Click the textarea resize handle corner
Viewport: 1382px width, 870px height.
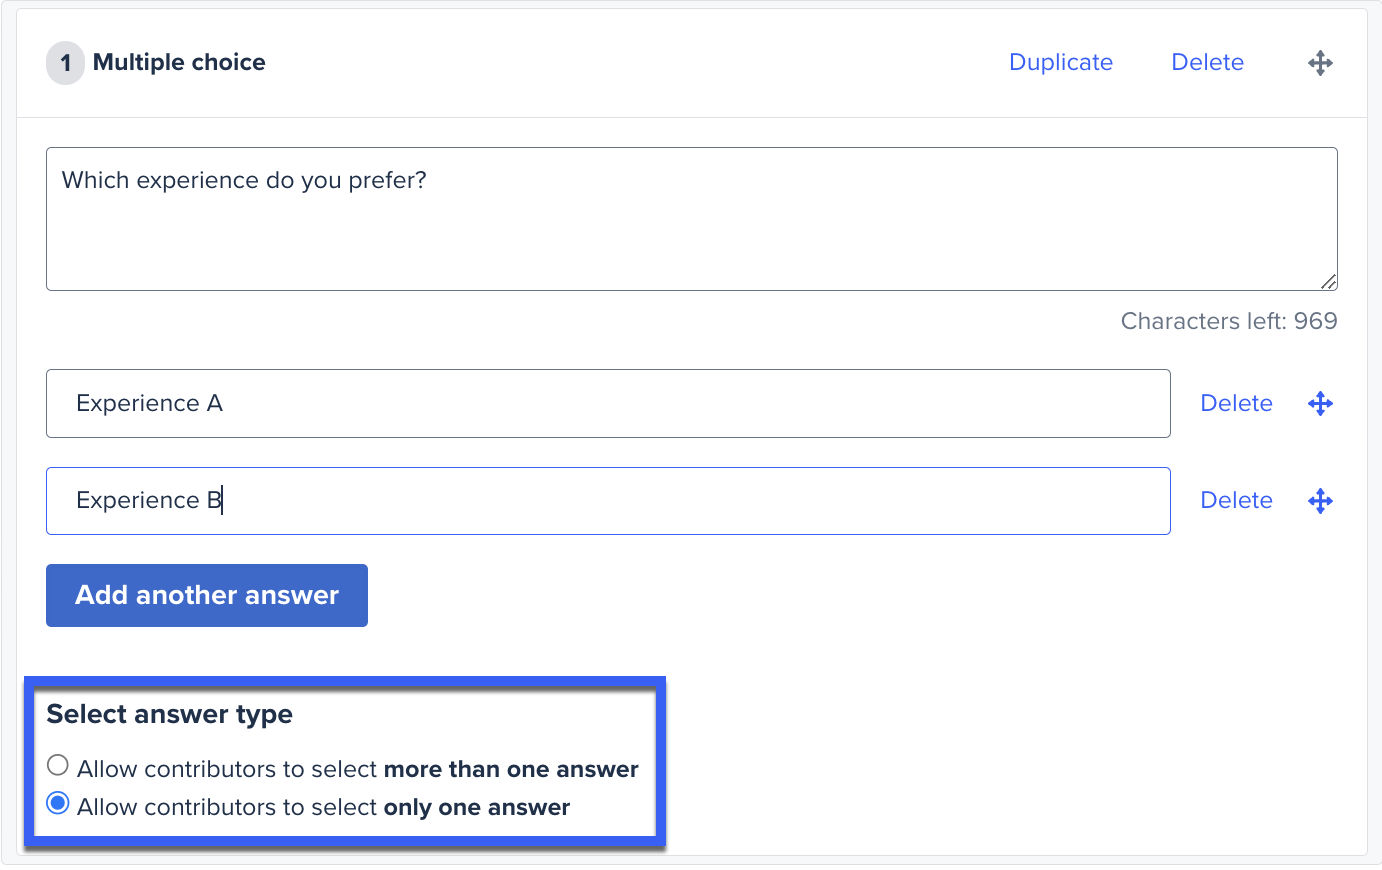1329,282
